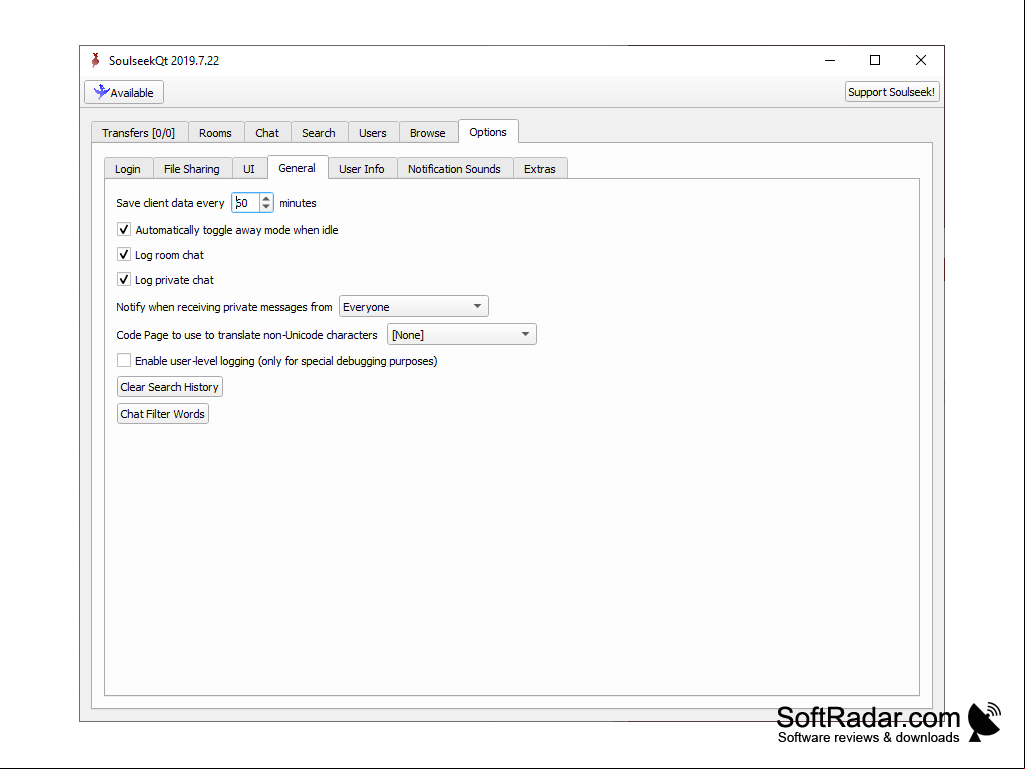This screenshot has width=1025, height=769.
Task: Switch to the Browse tab
Action: click(x=428, y=132)
